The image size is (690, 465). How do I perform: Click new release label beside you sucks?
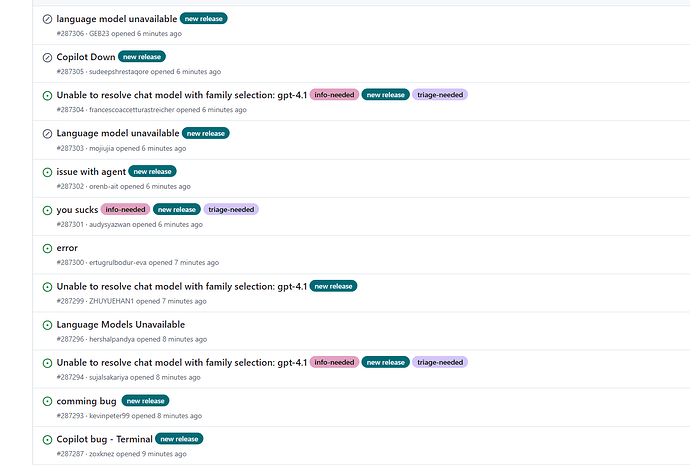point(177,209)
